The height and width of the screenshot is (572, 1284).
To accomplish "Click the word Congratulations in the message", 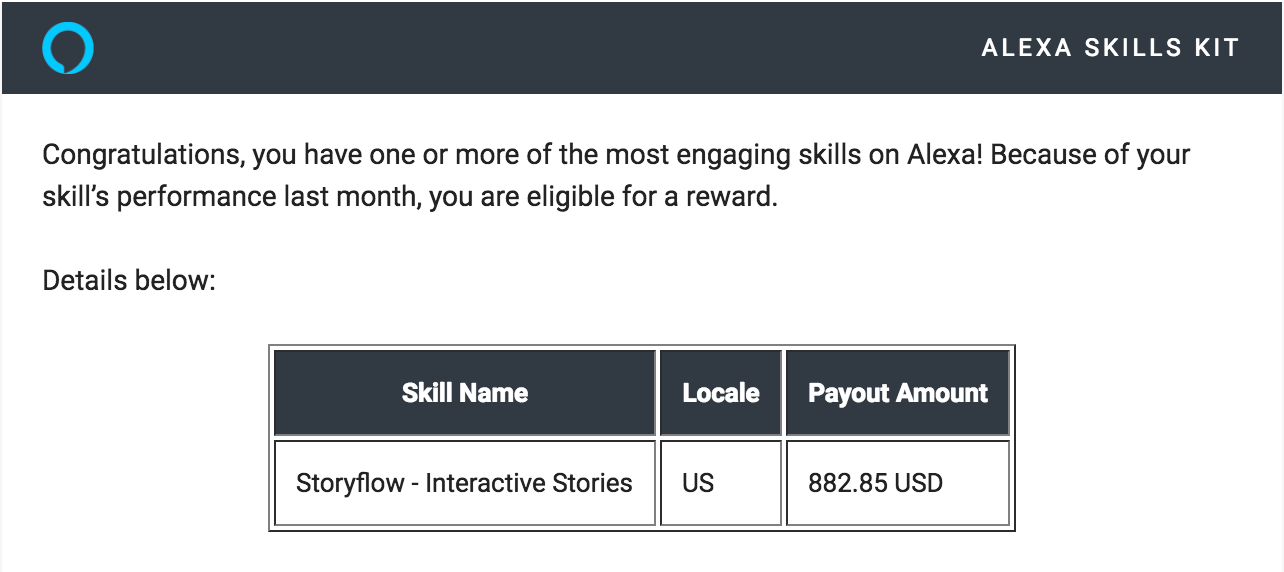I will [140, 156].
